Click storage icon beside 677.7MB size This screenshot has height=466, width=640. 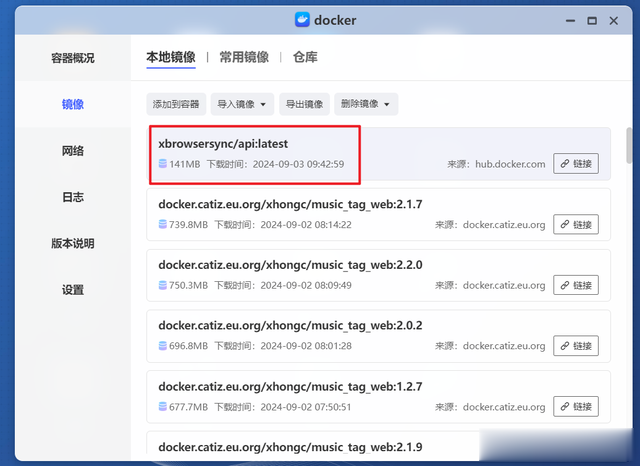tap(162, 407)
